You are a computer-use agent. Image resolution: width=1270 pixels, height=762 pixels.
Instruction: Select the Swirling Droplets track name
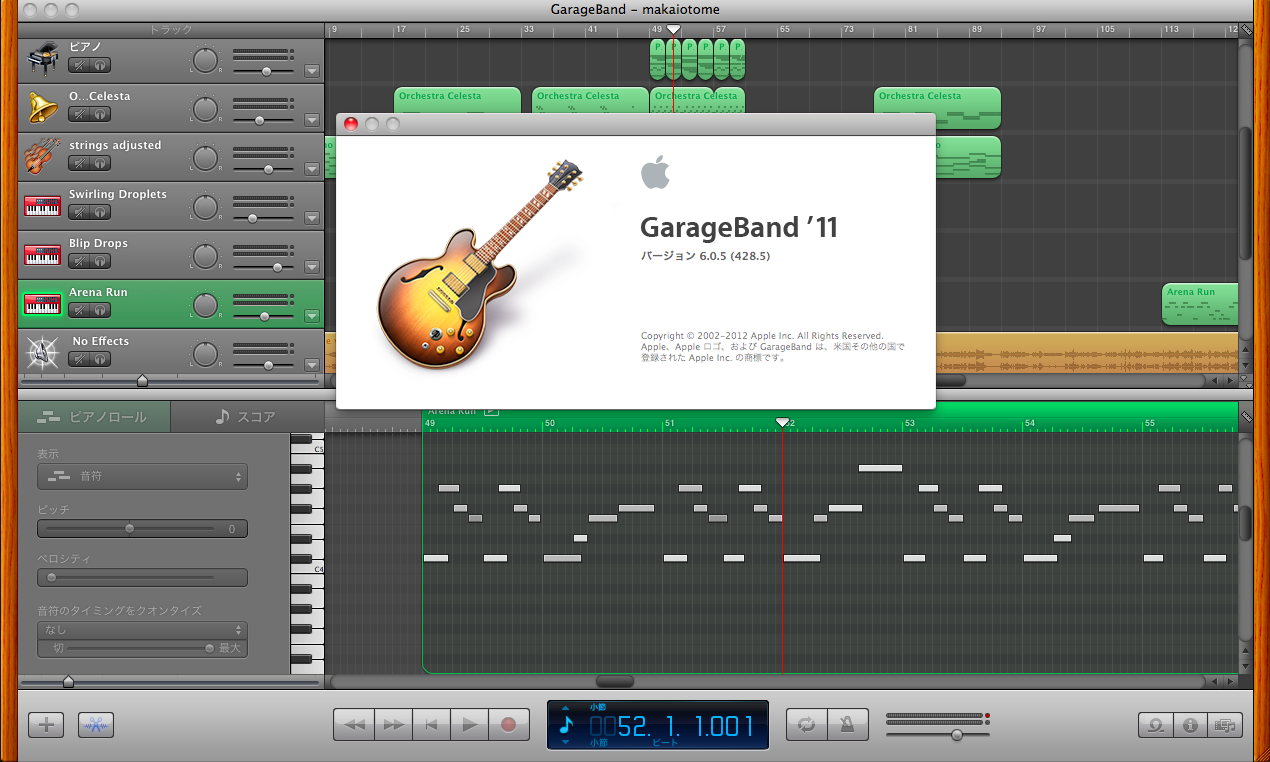(118, 194)
